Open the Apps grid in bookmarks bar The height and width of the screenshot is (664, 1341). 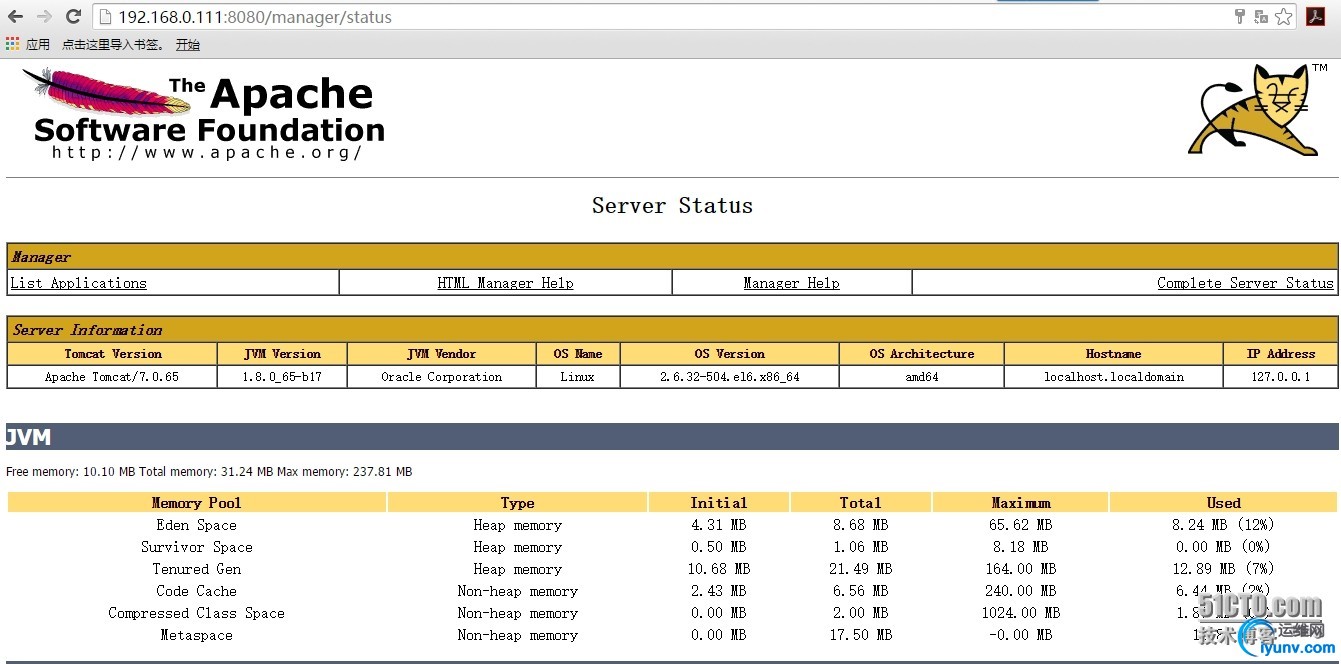tap(12, 44)
